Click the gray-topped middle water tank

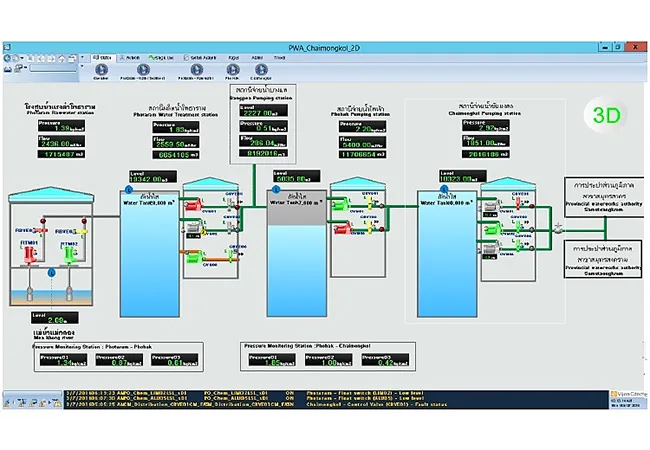(296, 253)
